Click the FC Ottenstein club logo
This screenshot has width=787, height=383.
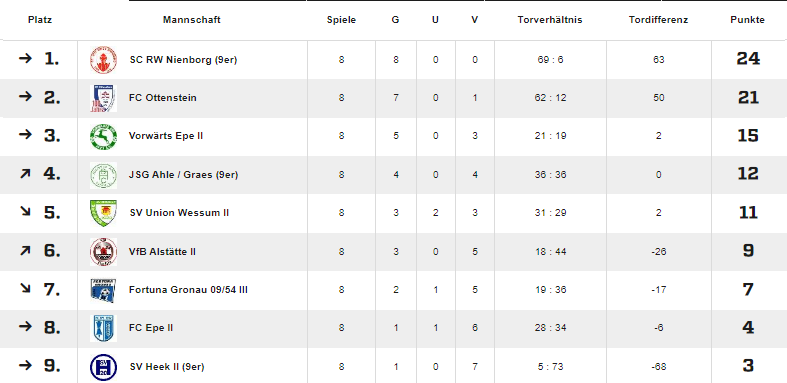click(103, 98)
